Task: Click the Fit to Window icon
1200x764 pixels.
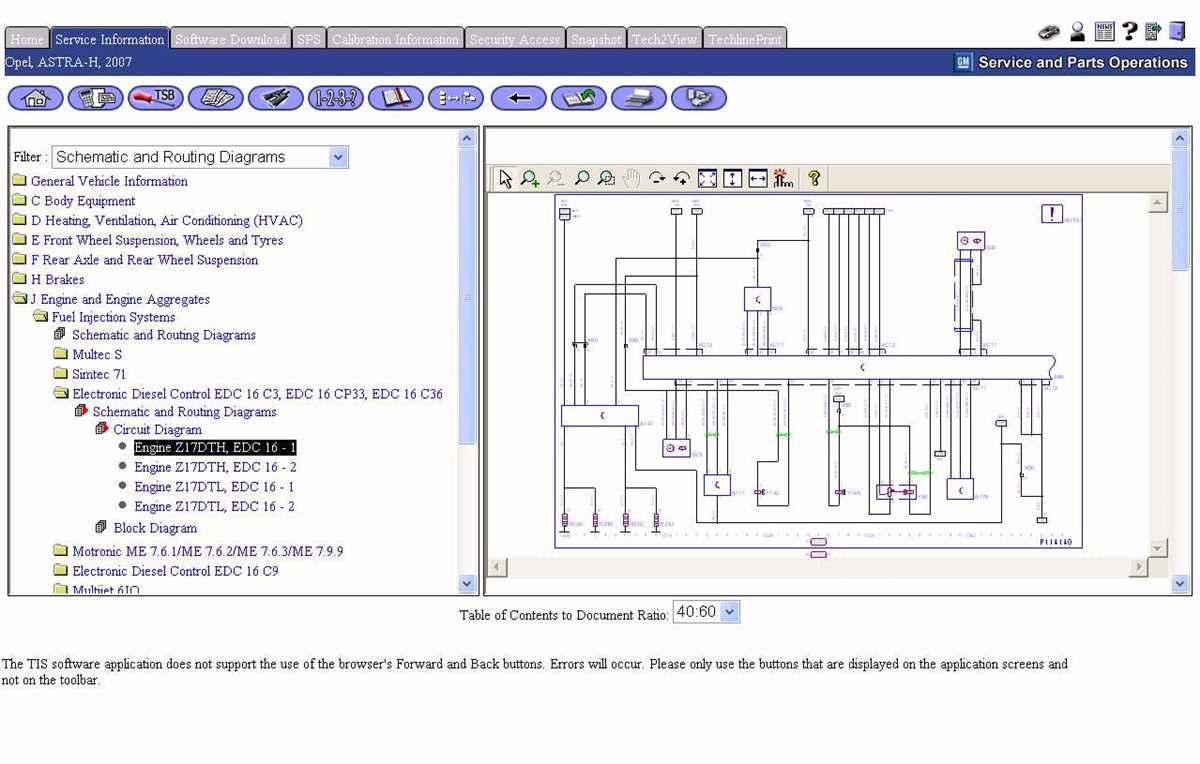Action: [x=707, y=177]
